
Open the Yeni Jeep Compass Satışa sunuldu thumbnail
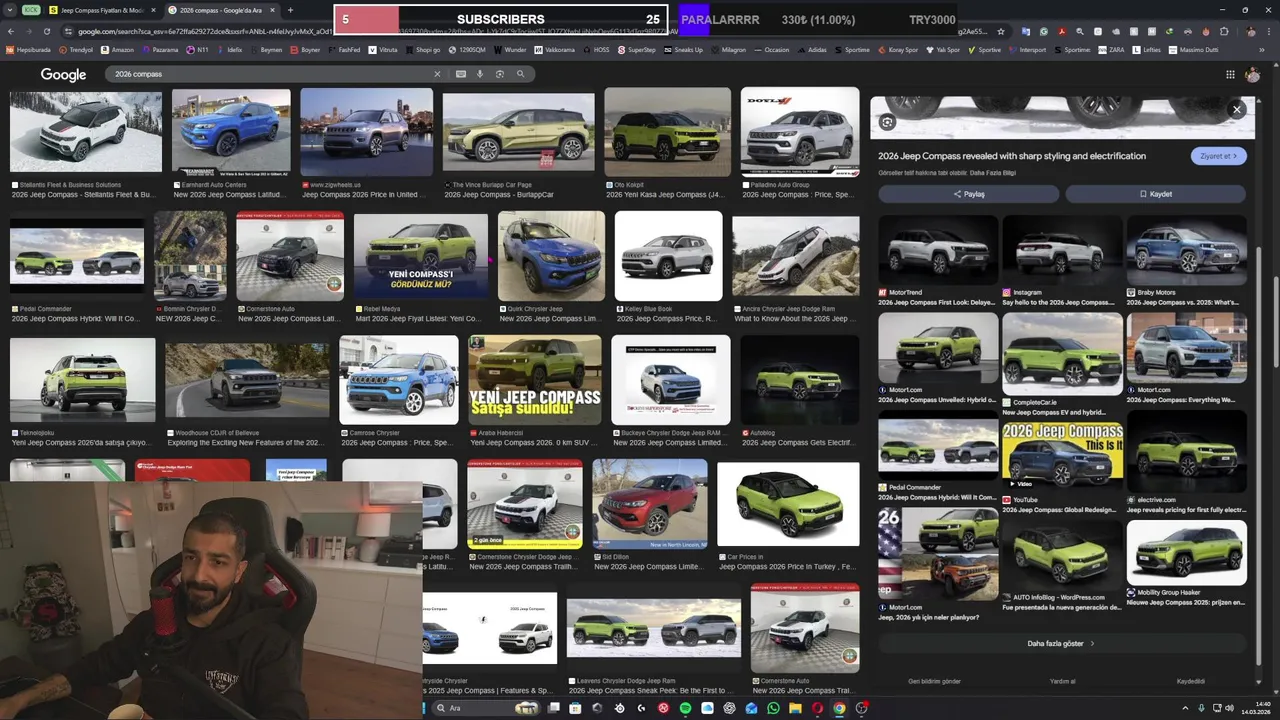[x=535, y=380]
